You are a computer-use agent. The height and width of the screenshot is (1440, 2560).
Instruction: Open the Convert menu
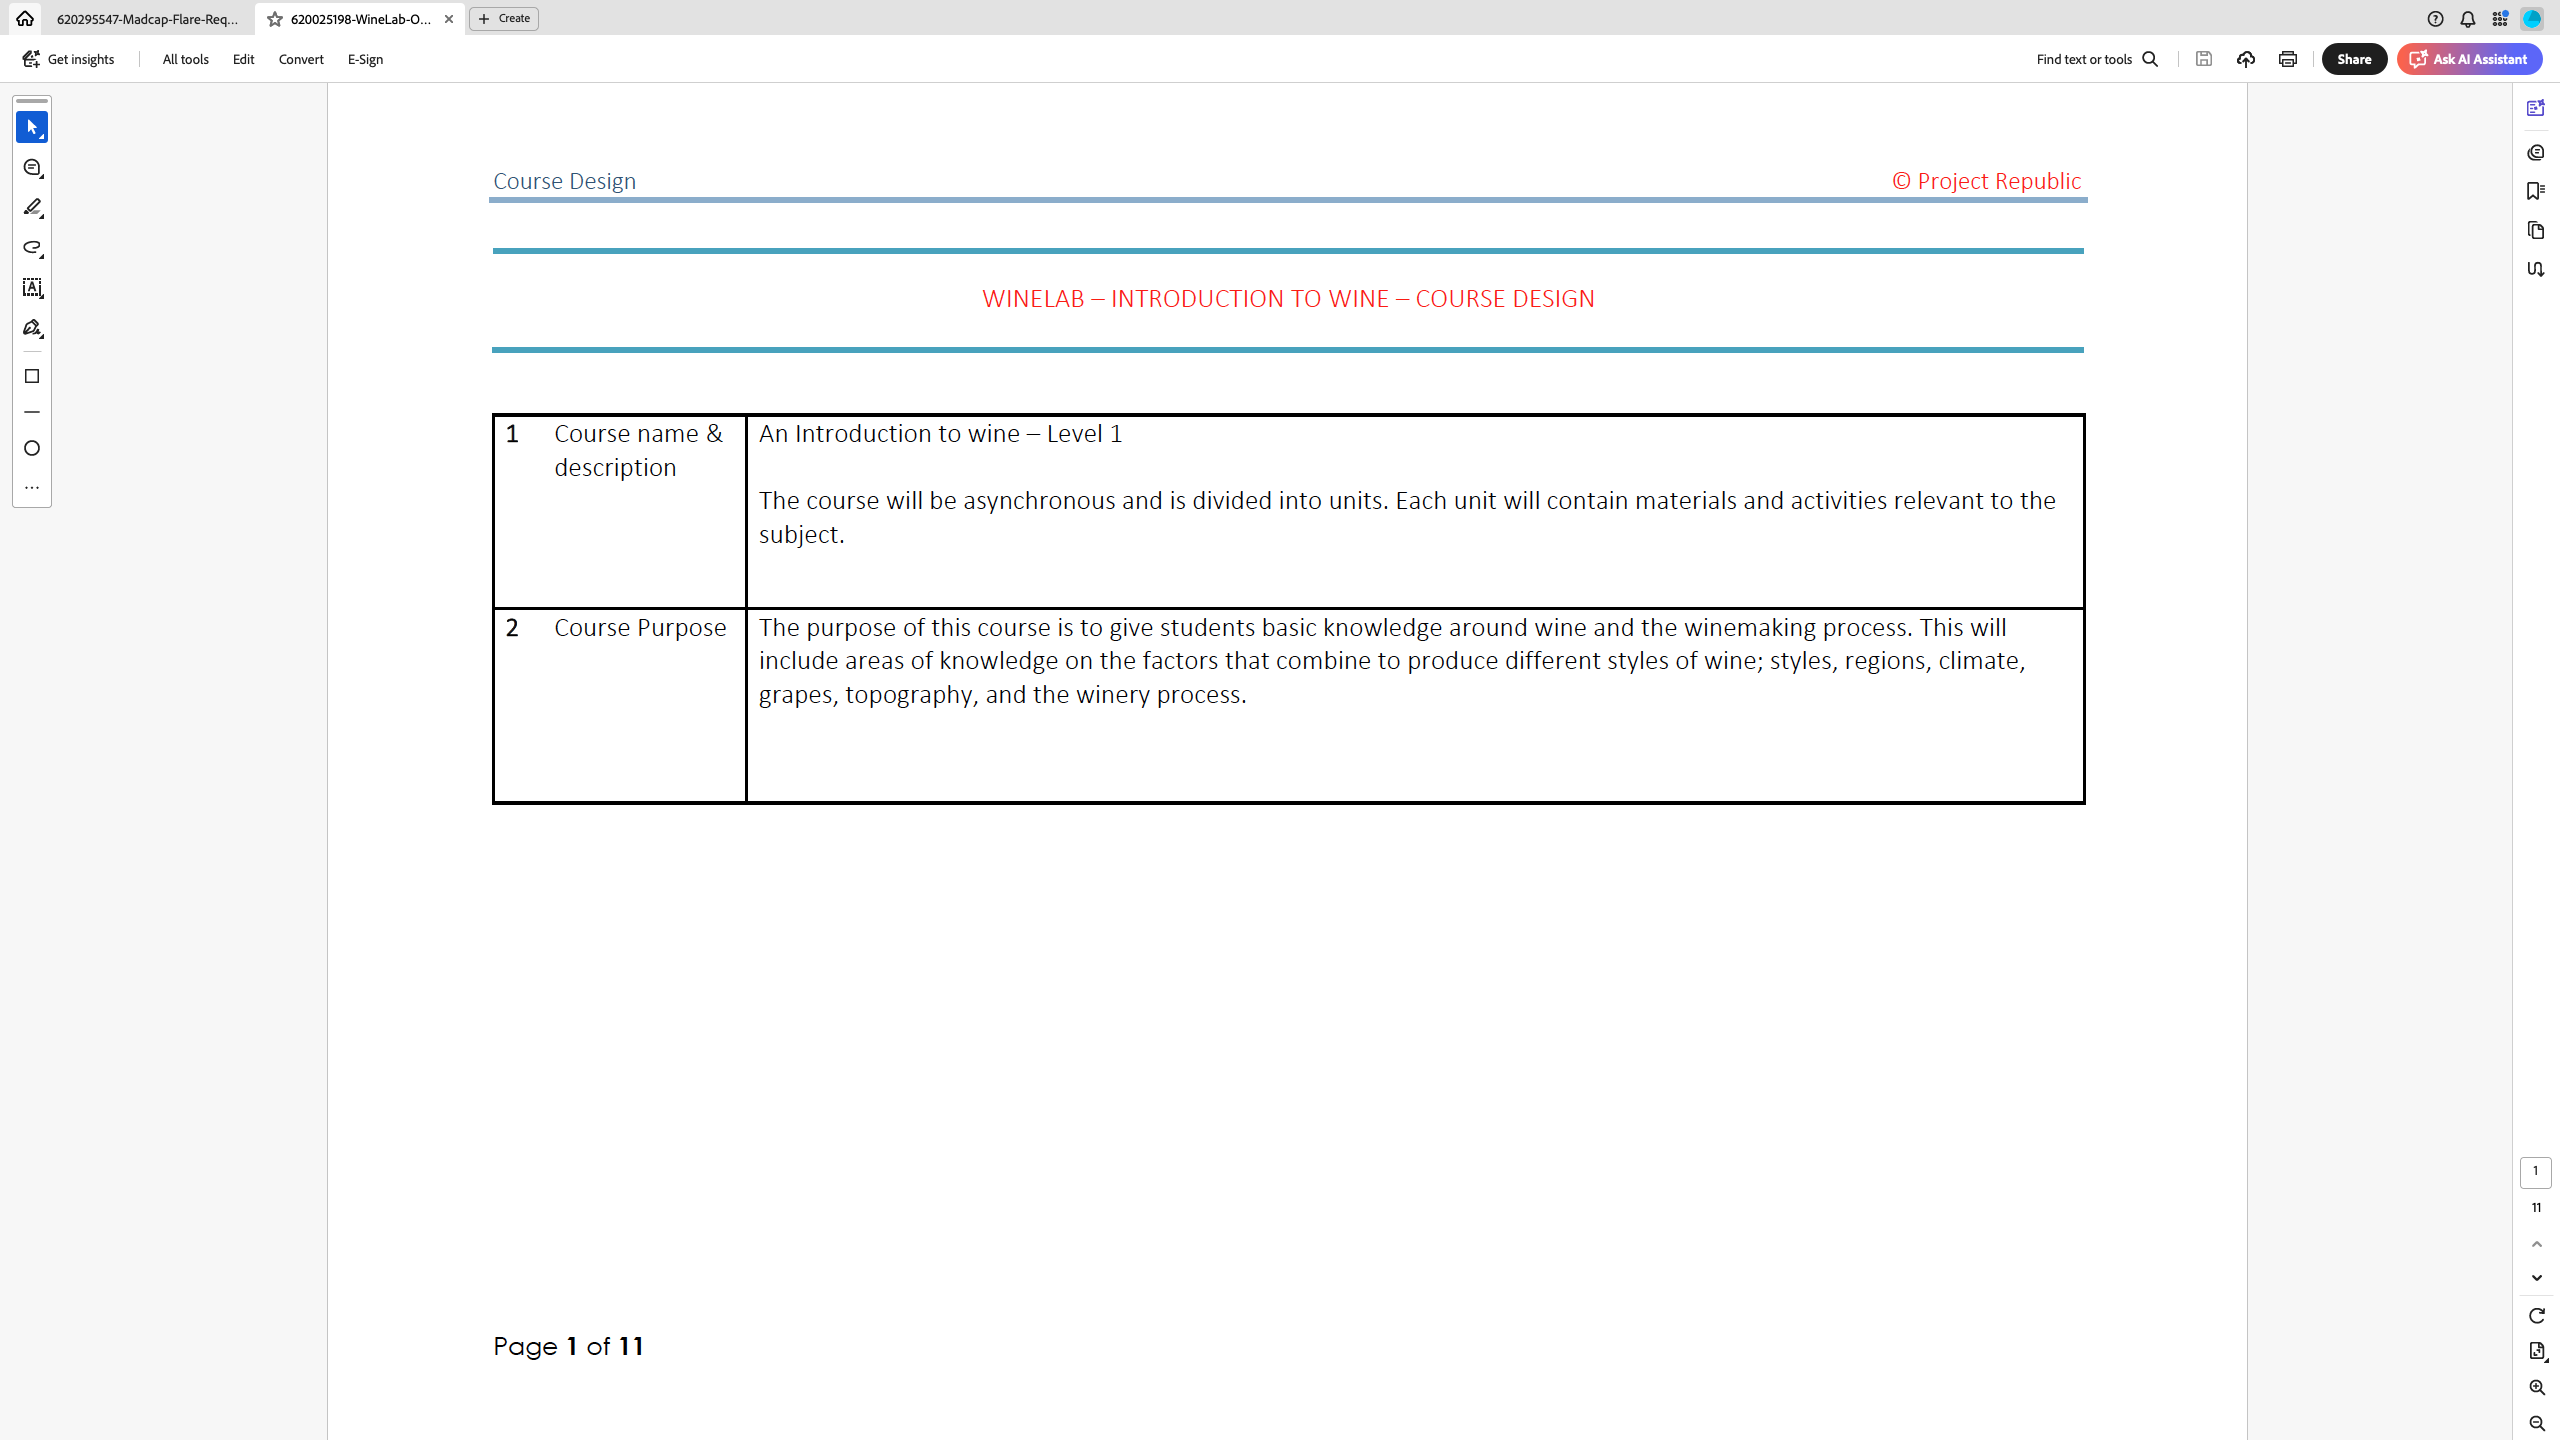[301, 59]
